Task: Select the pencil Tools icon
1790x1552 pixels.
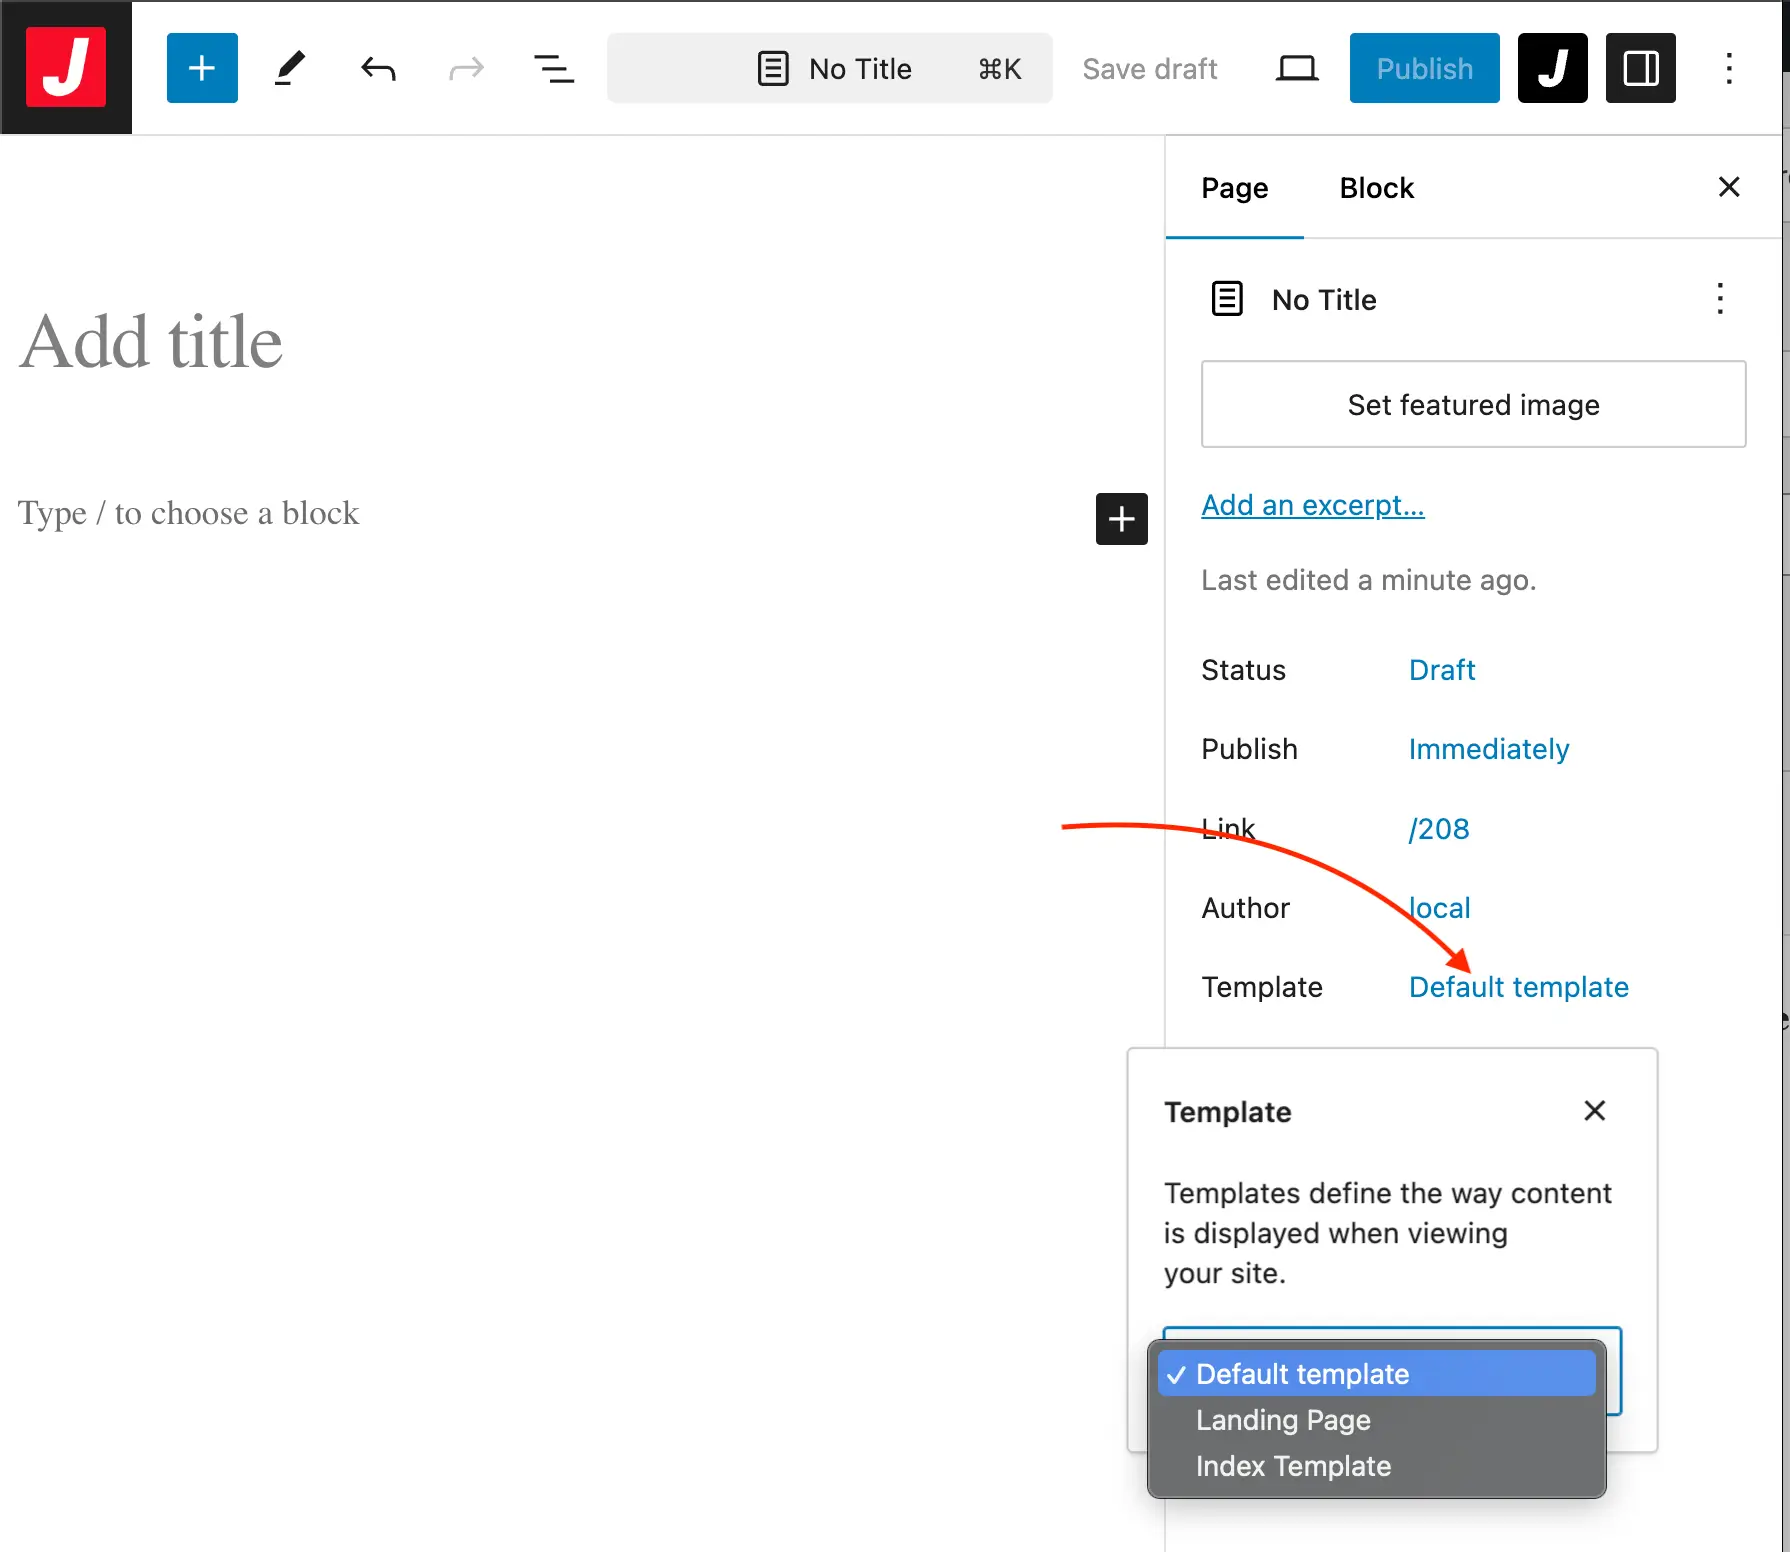Action: (x=290, y=68)
